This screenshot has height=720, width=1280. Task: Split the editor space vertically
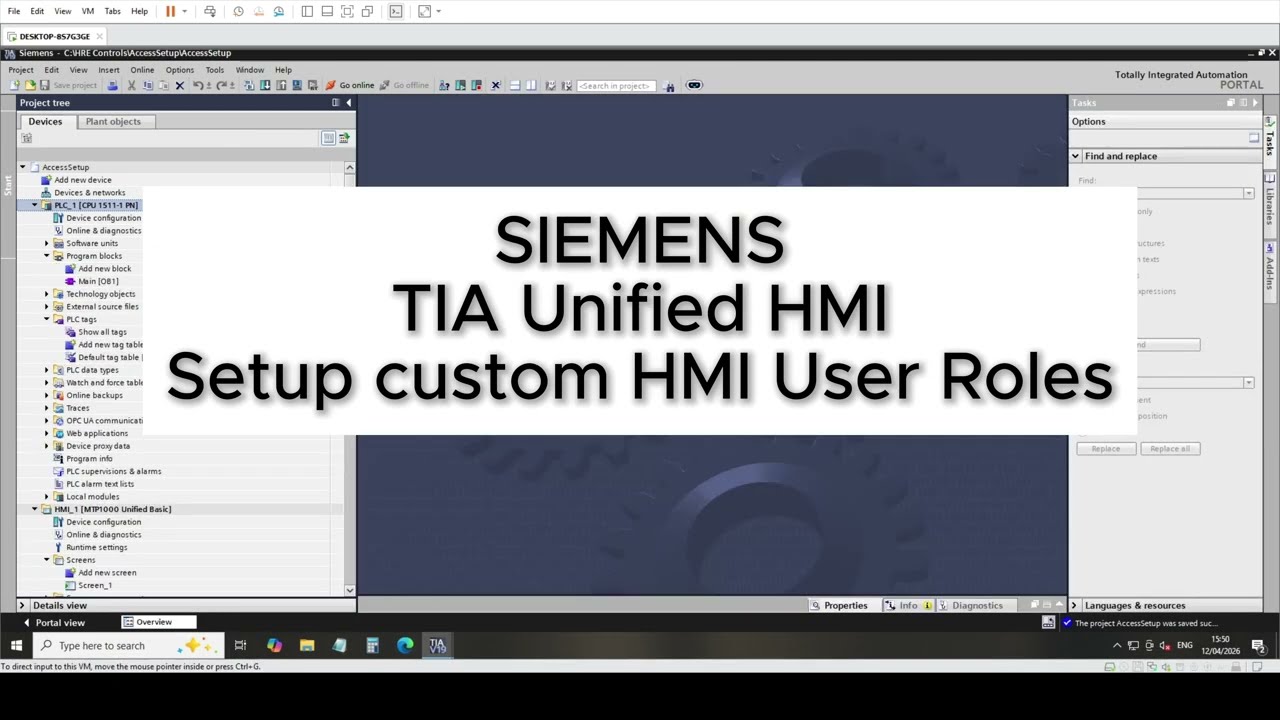point(531,85)
